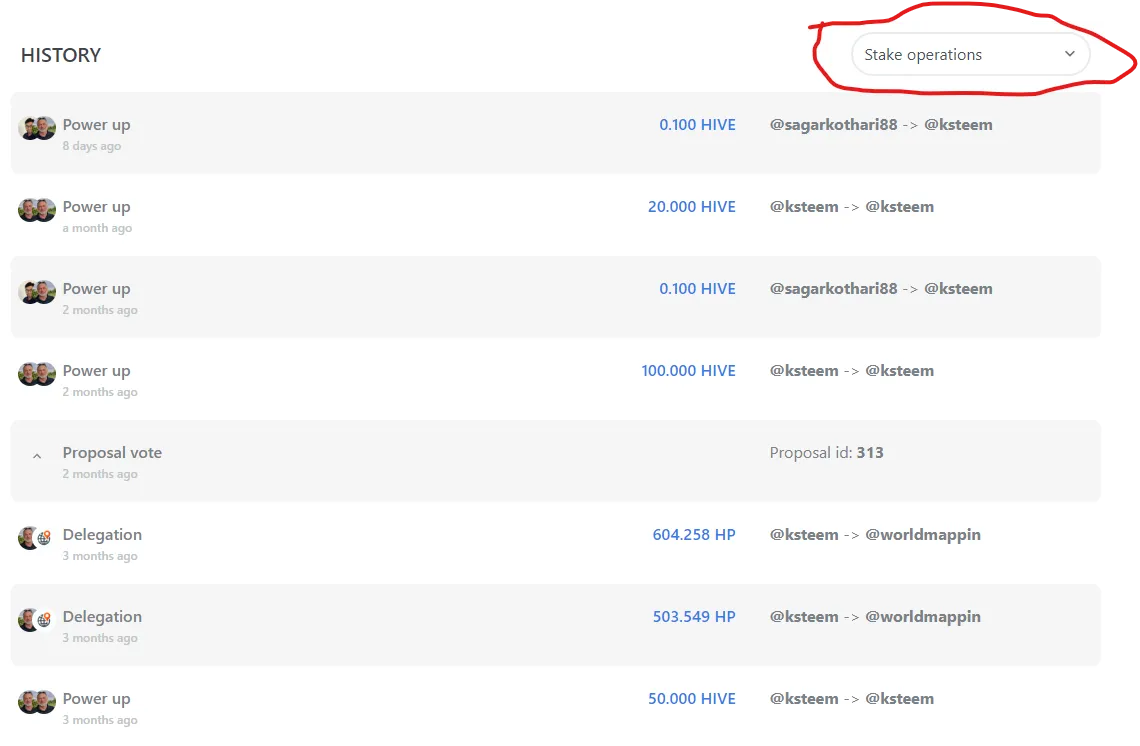Click the Proposal vote label
Screen dimensions: 1140x746
pos(112,453)
